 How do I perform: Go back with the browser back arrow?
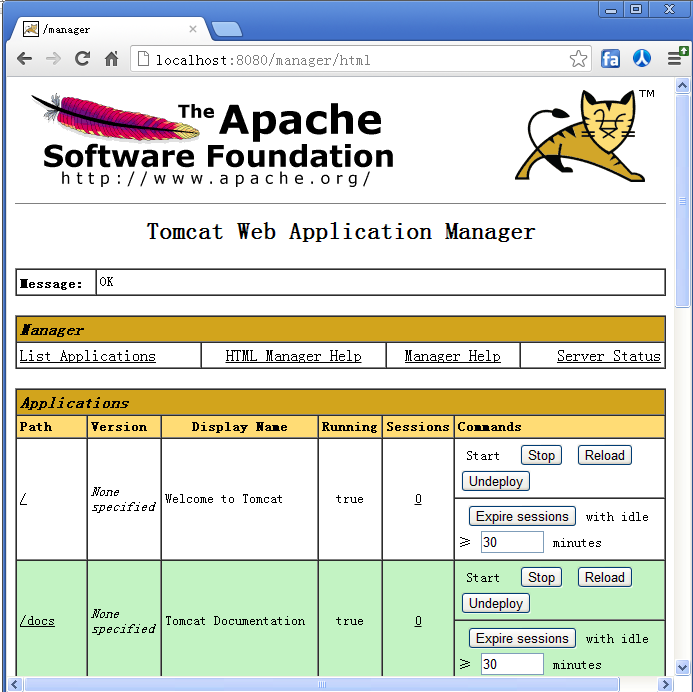tap(24, 58)
